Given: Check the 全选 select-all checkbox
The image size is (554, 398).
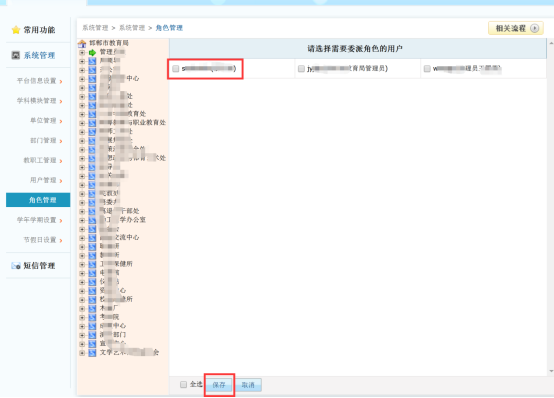Looking at the screenshot, I should (x=183, y=385).
